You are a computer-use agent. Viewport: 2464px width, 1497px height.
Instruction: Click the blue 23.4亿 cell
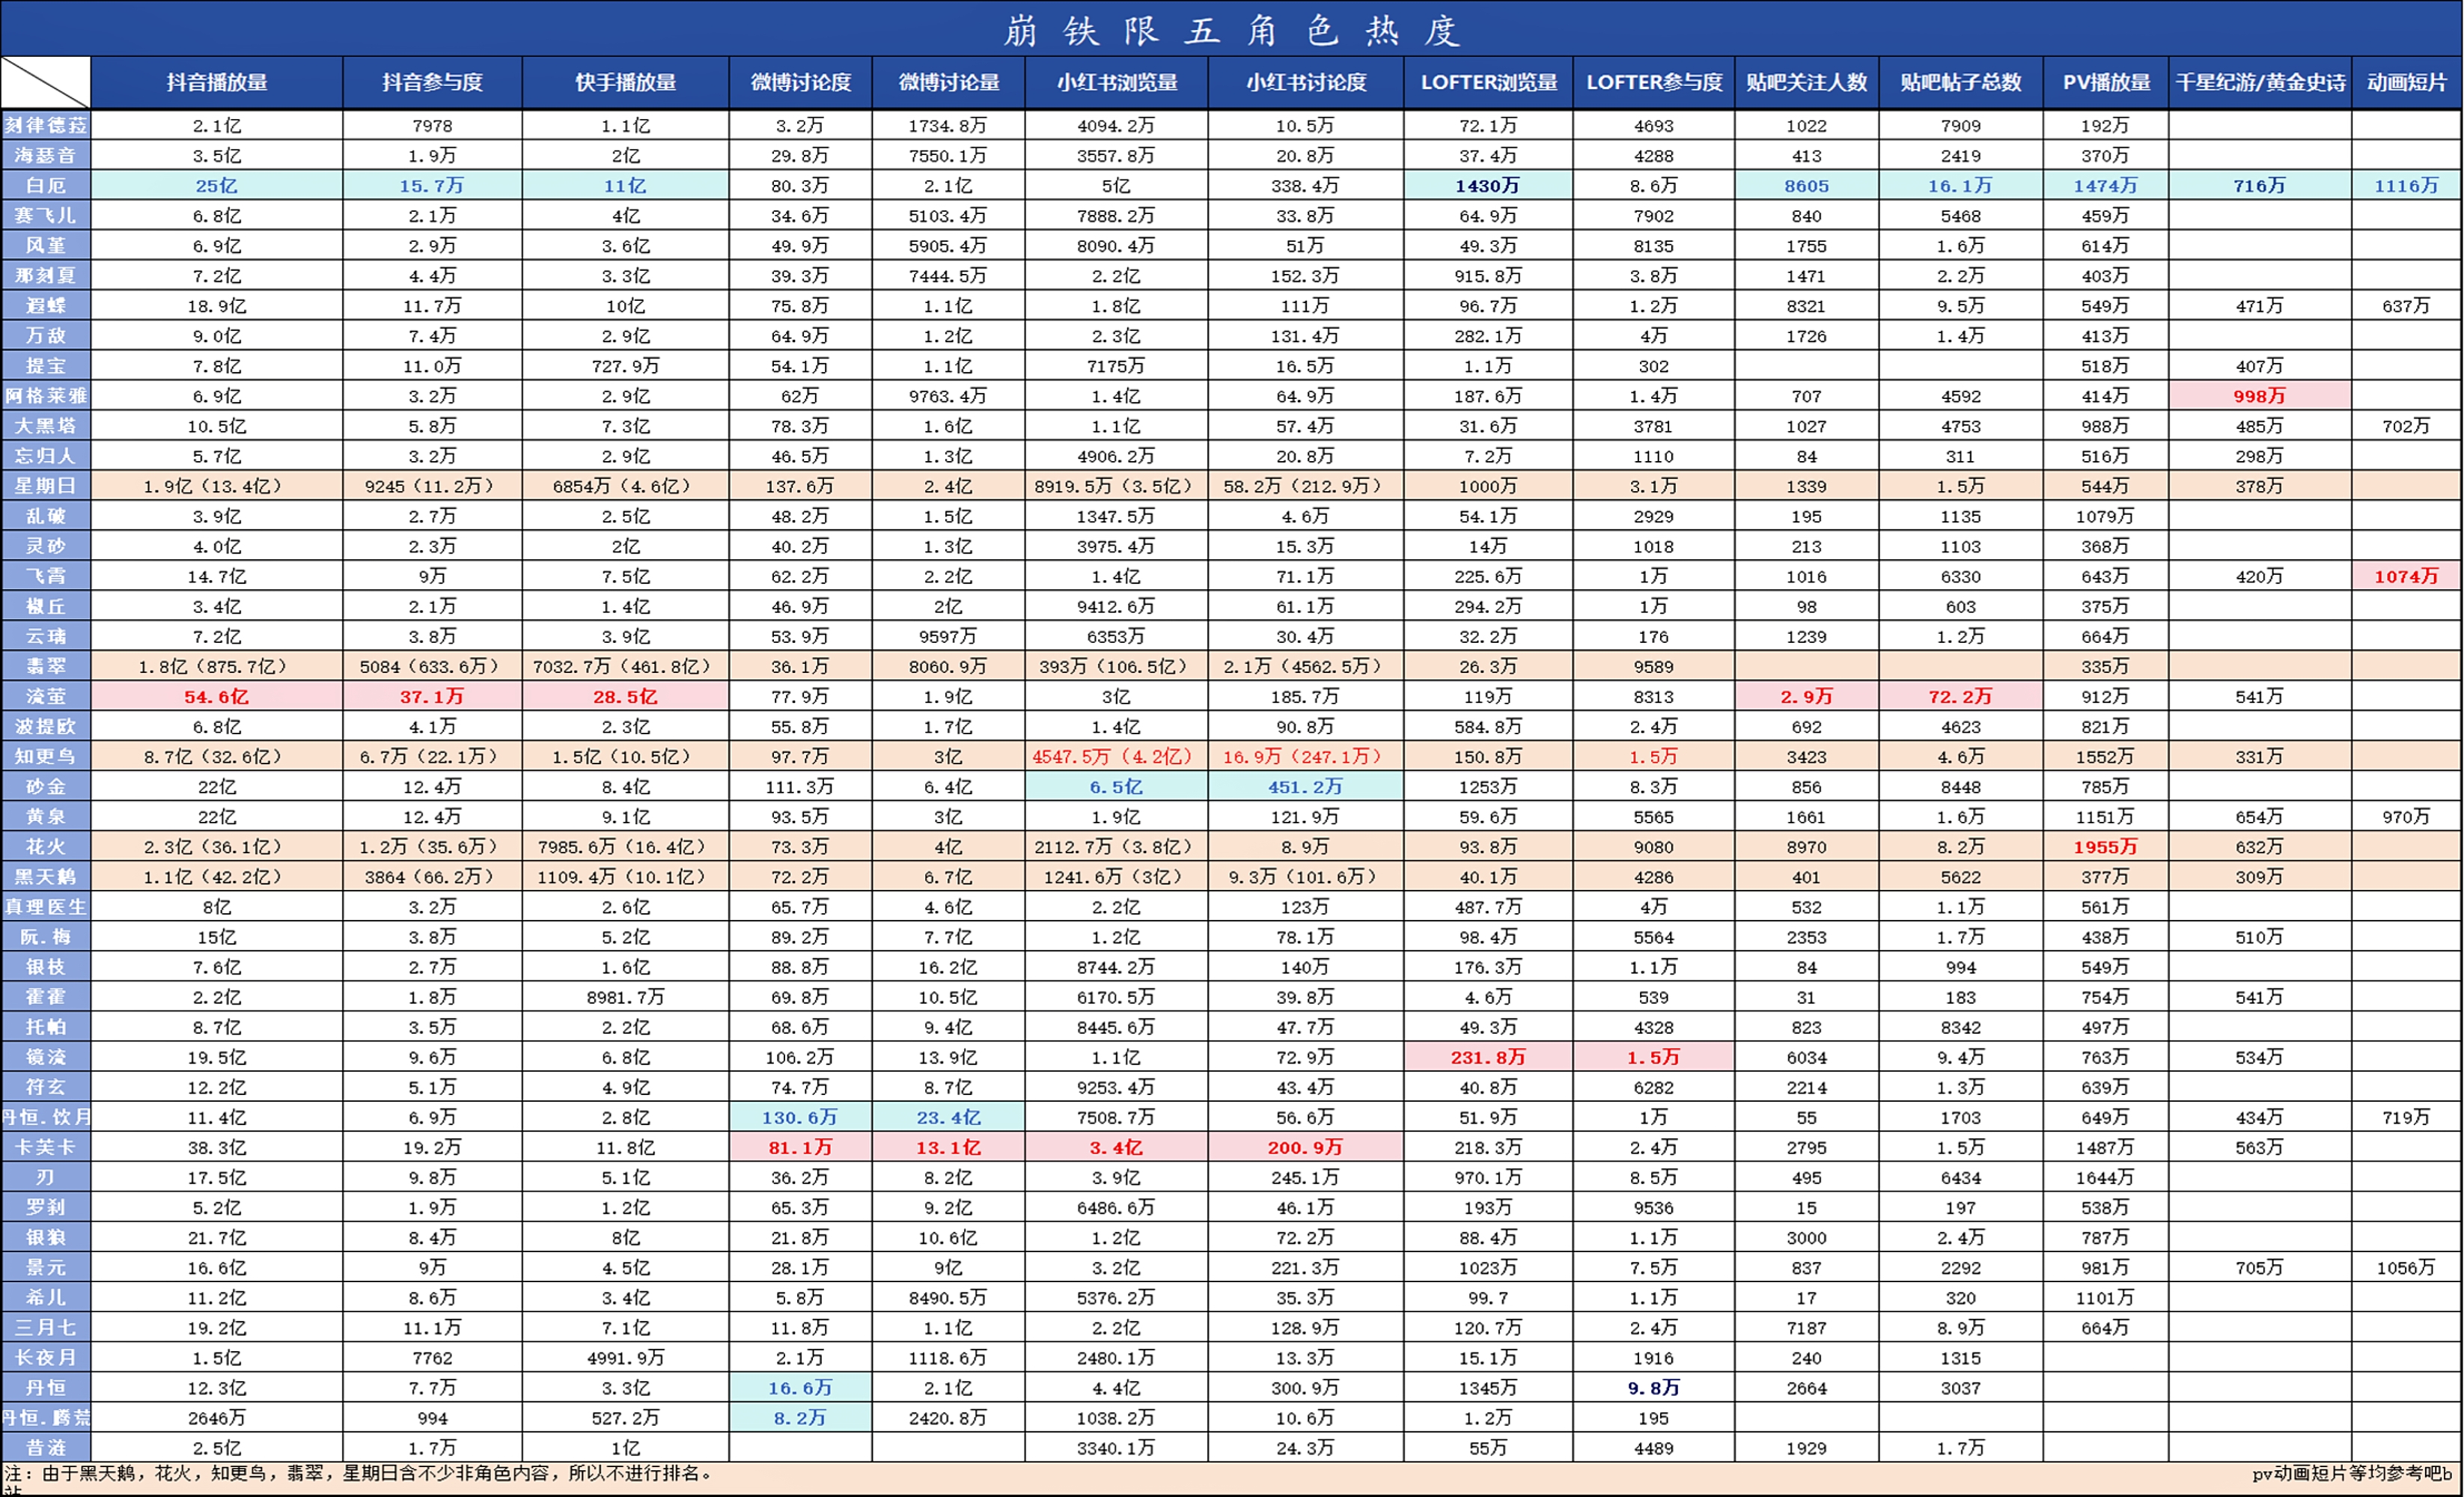(949, 1117)
